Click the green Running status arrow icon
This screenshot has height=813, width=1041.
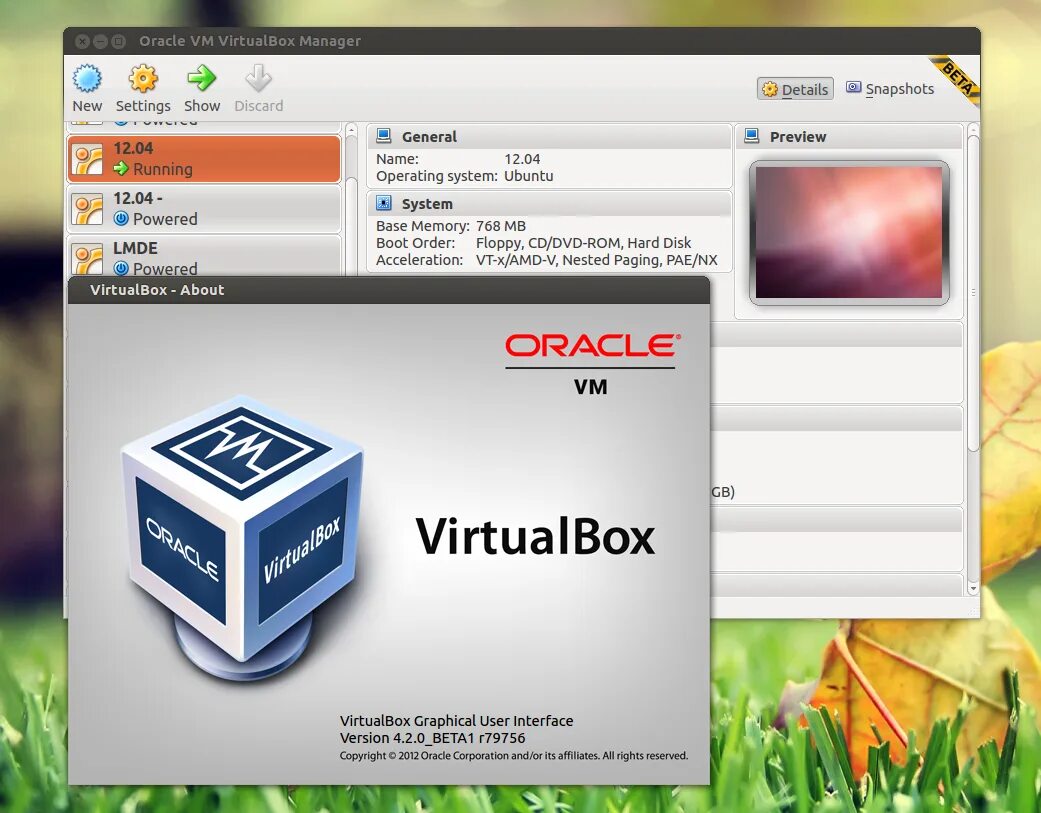(x=121, y=169)
